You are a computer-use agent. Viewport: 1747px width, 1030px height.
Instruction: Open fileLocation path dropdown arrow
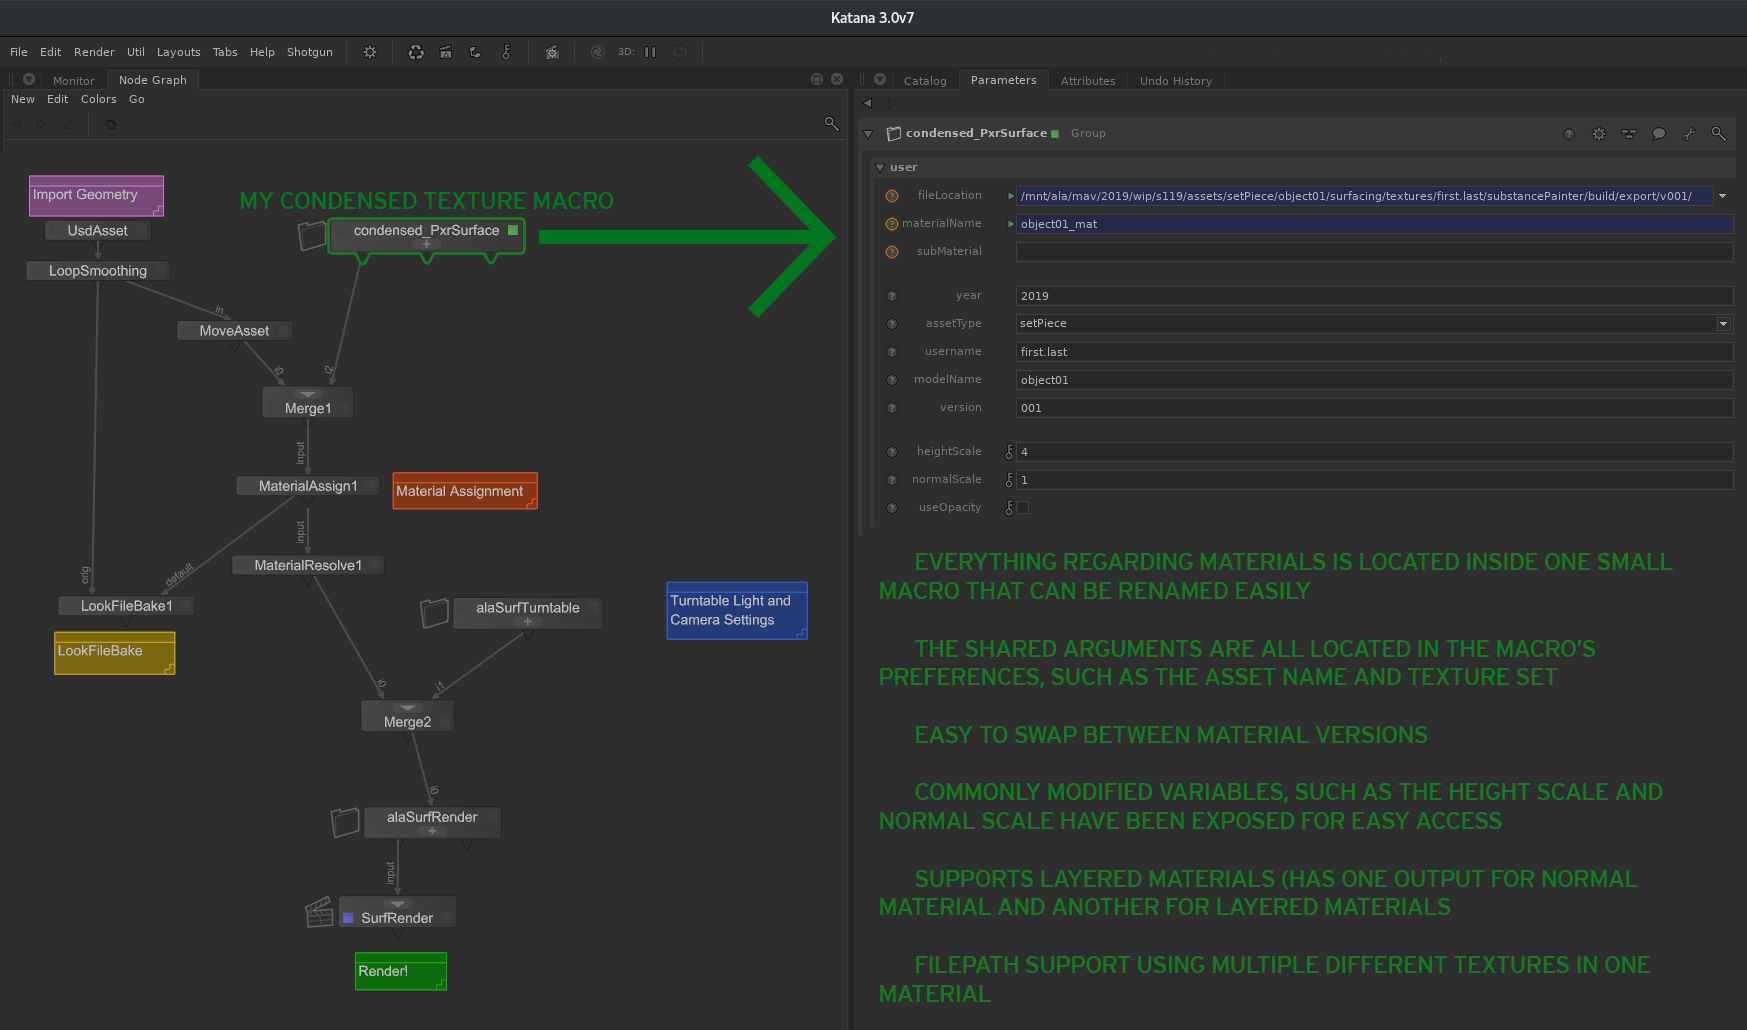point(1722,196)
